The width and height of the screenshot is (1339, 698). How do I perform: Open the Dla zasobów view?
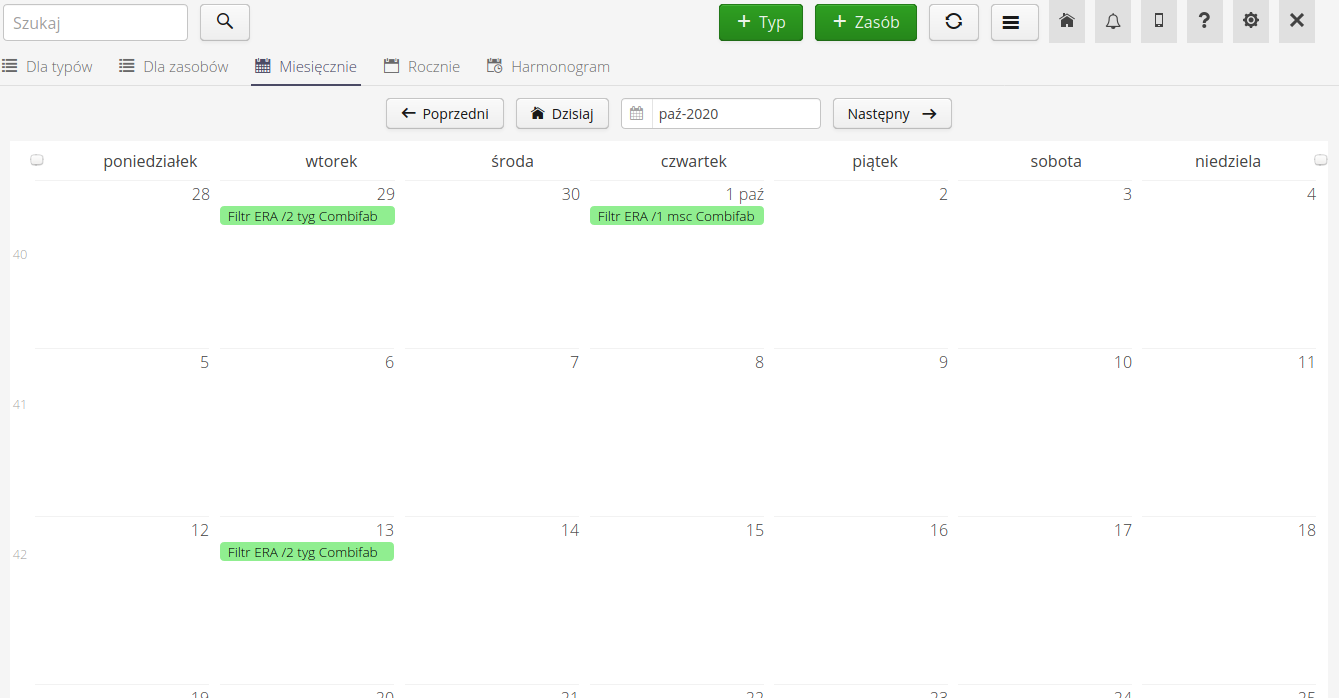point(173,66)
